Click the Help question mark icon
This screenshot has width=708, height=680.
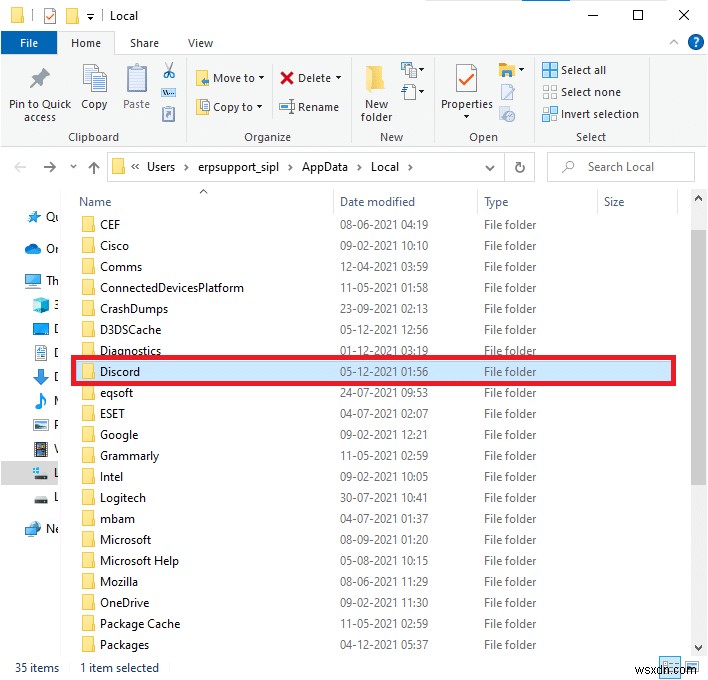pos(695,42)
